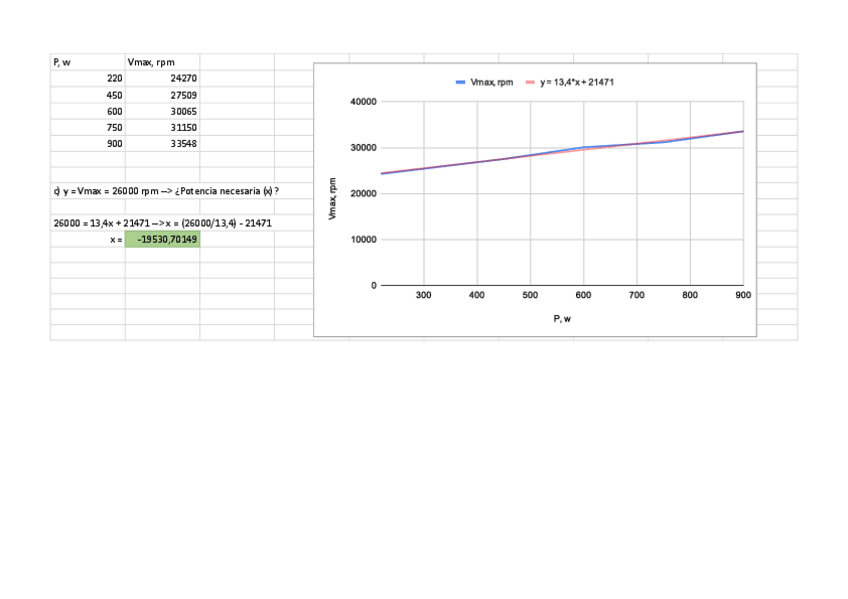Click the cell containing 24270
Screen dimensions: 848x599
(x=162, y=78)
